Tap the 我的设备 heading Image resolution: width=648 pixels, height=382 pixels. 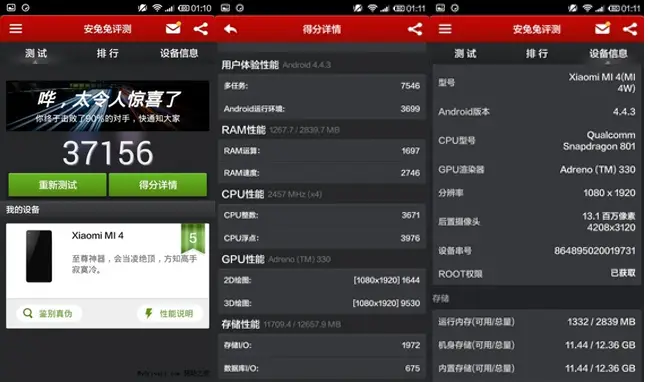click(23, 210)
